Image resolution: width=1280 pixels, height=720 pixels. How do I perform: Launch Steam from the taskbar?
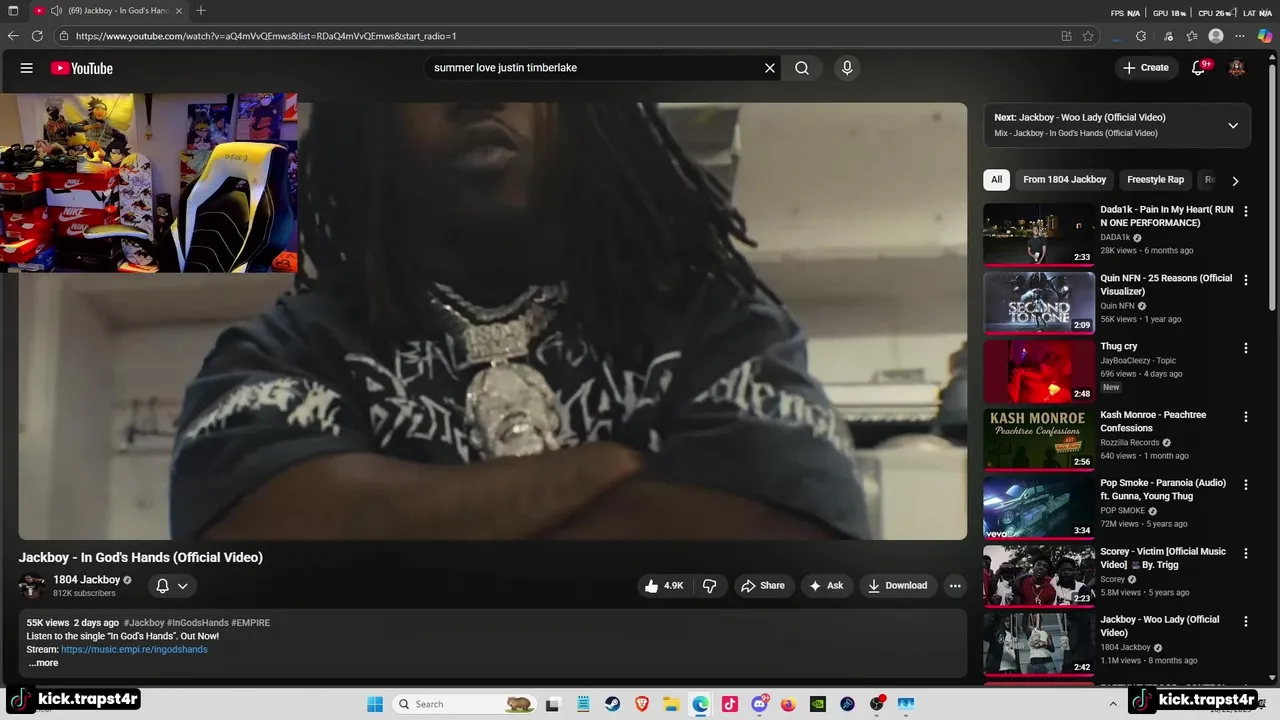[611, 704]
